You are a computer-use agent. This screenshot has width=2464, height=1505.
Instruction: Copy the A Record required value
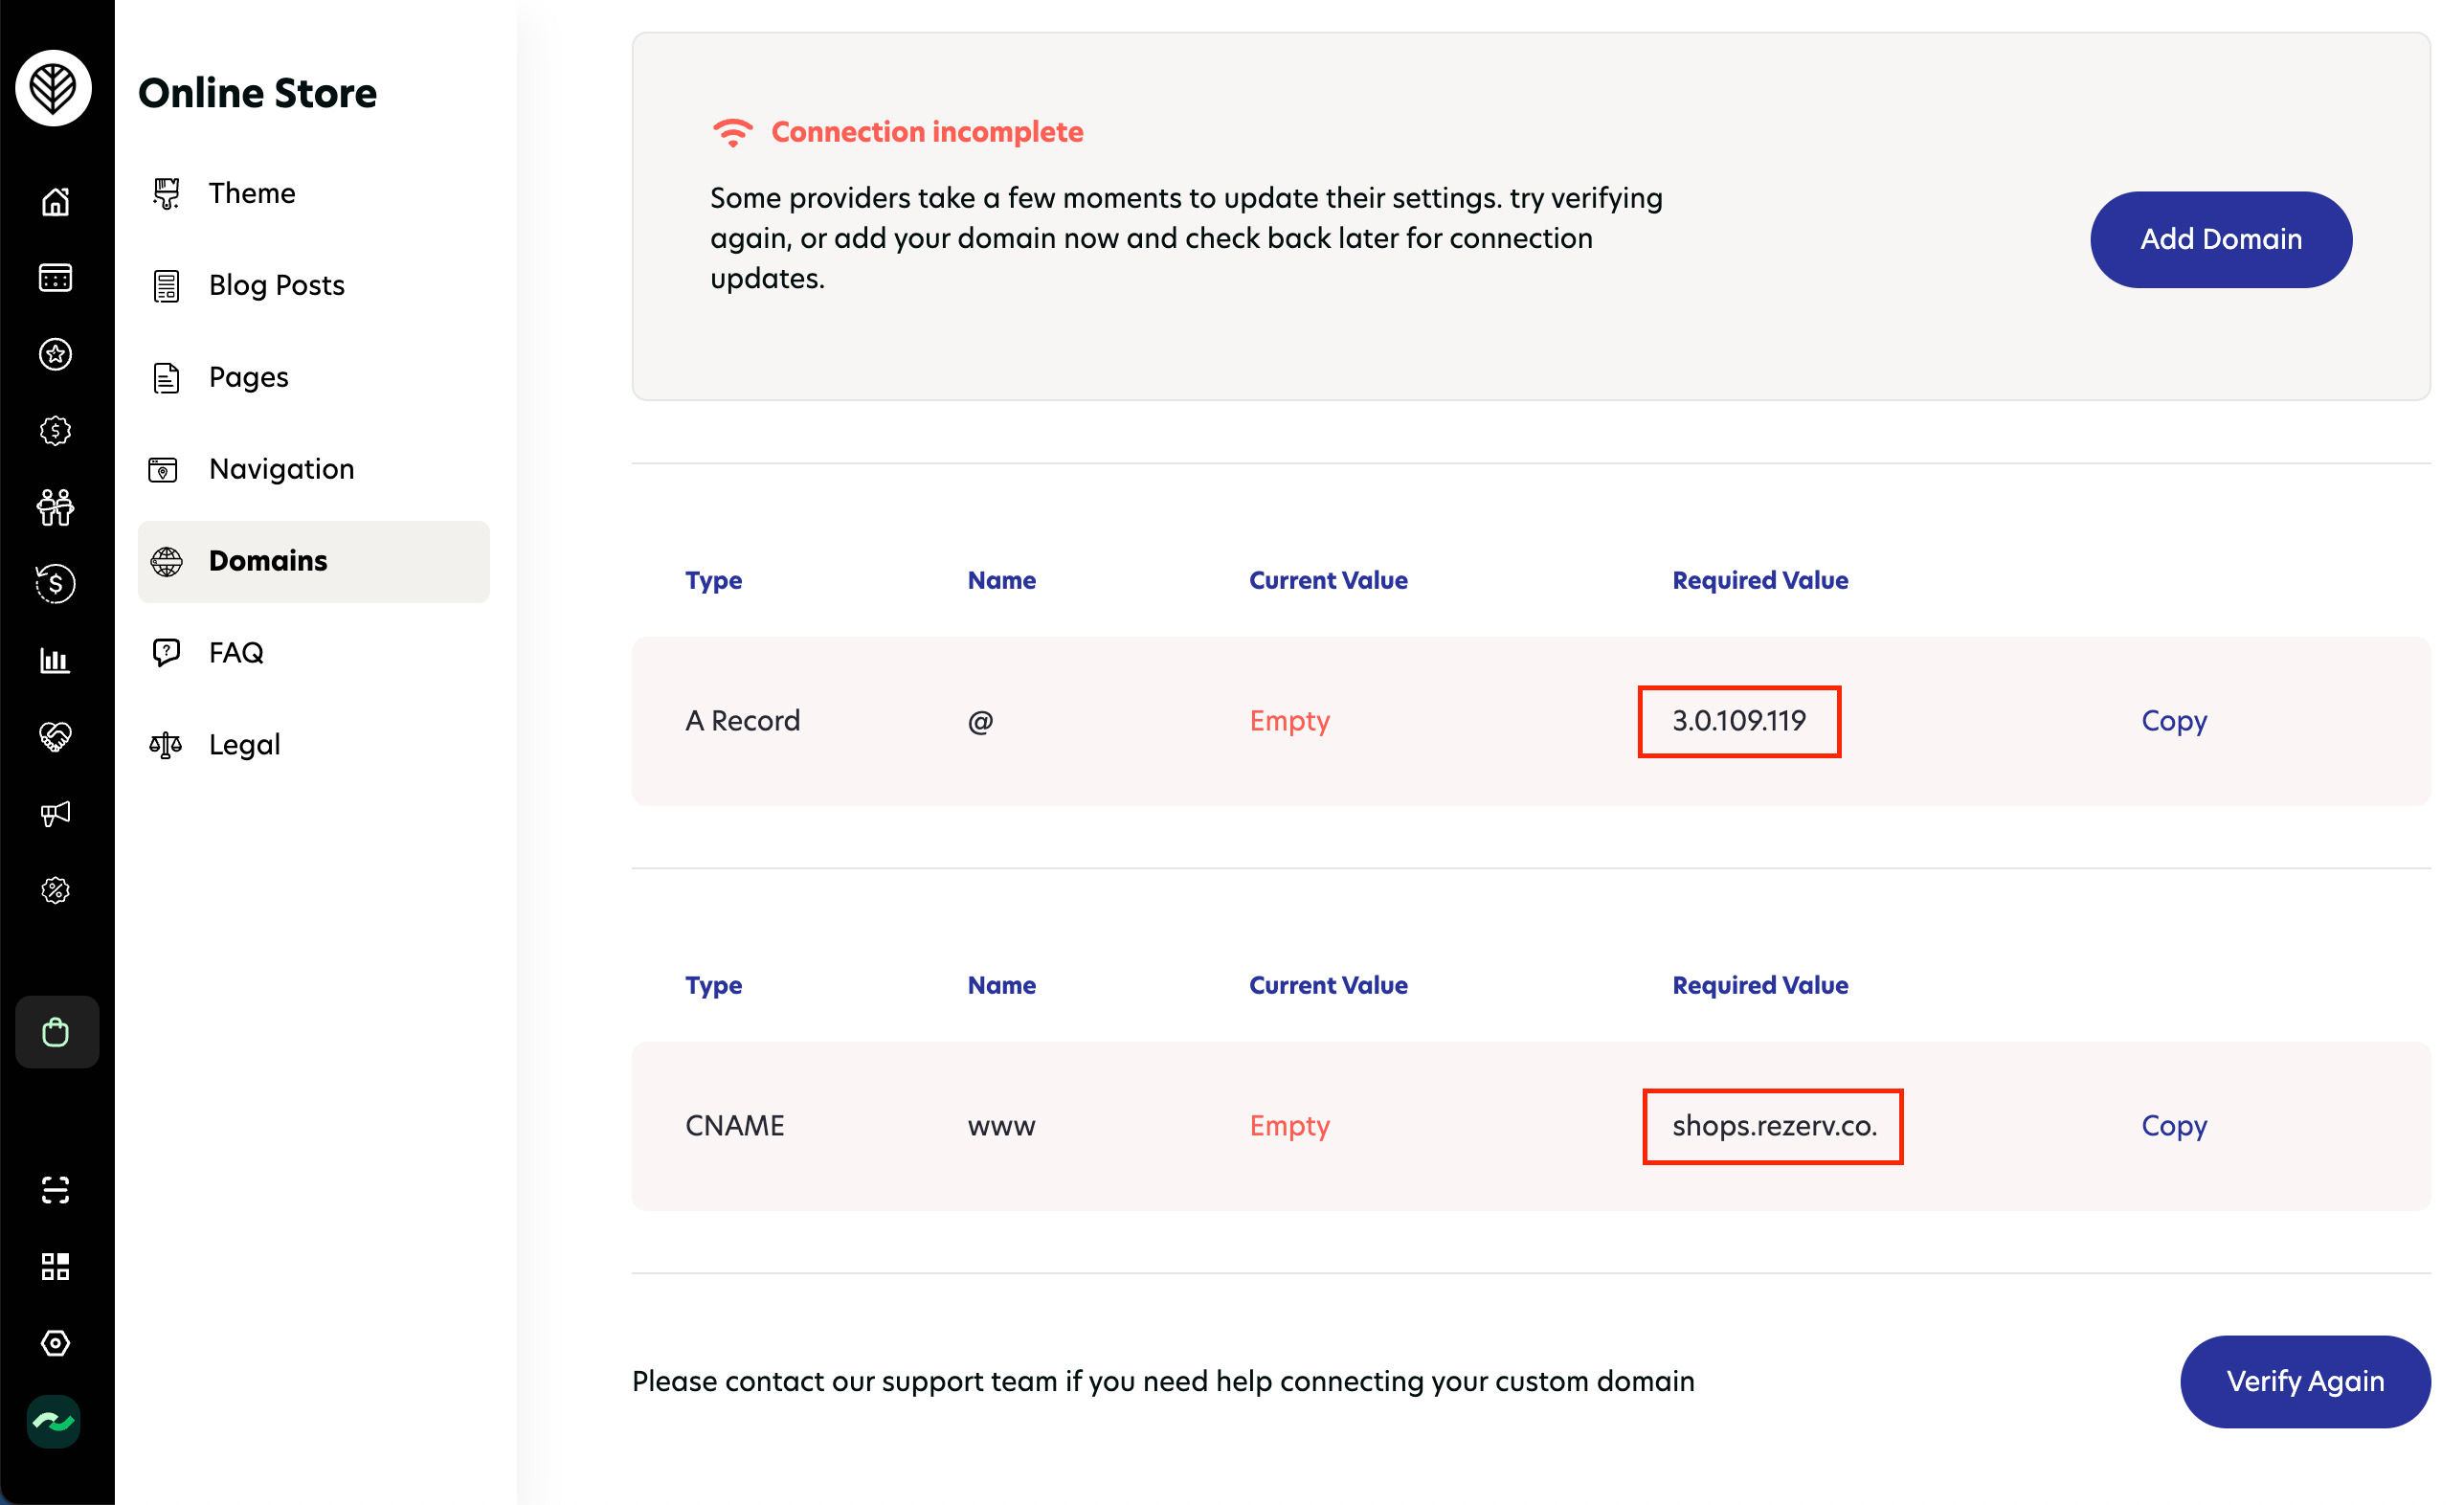click(x=2173, y=720)
